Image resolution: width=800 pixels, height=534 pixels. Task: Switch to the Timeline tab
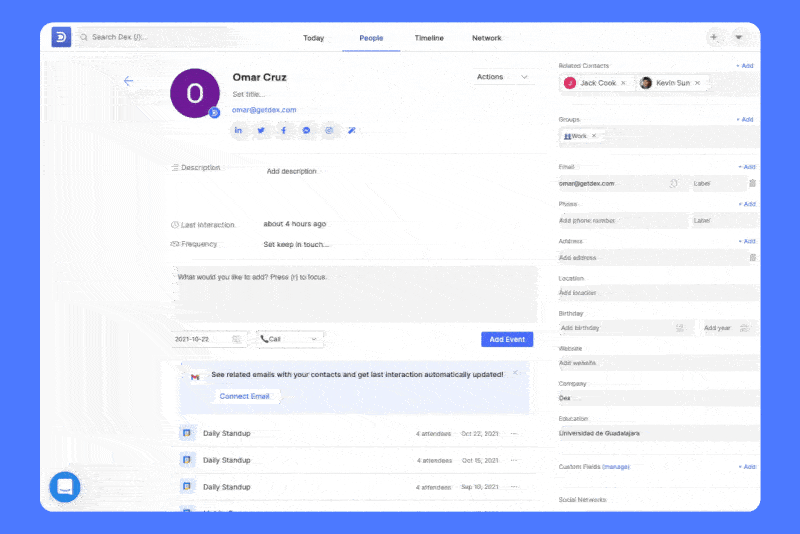tap(429, 38)
